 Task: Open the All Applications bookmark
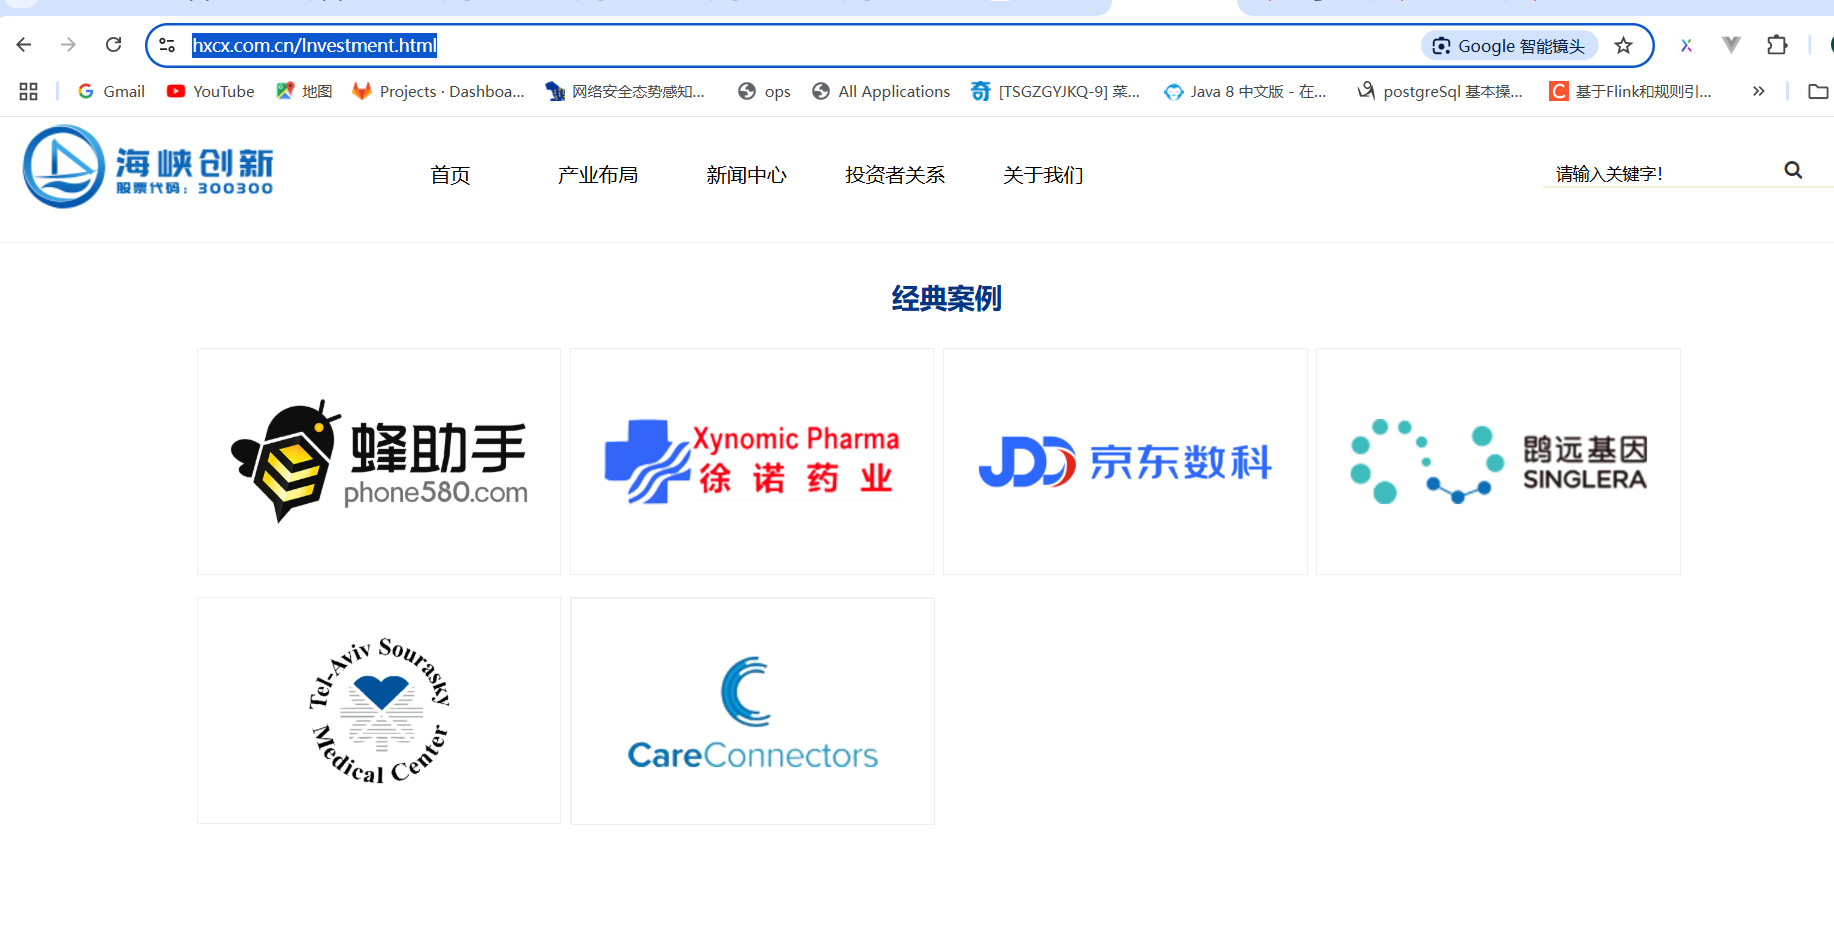pos(881,91)
